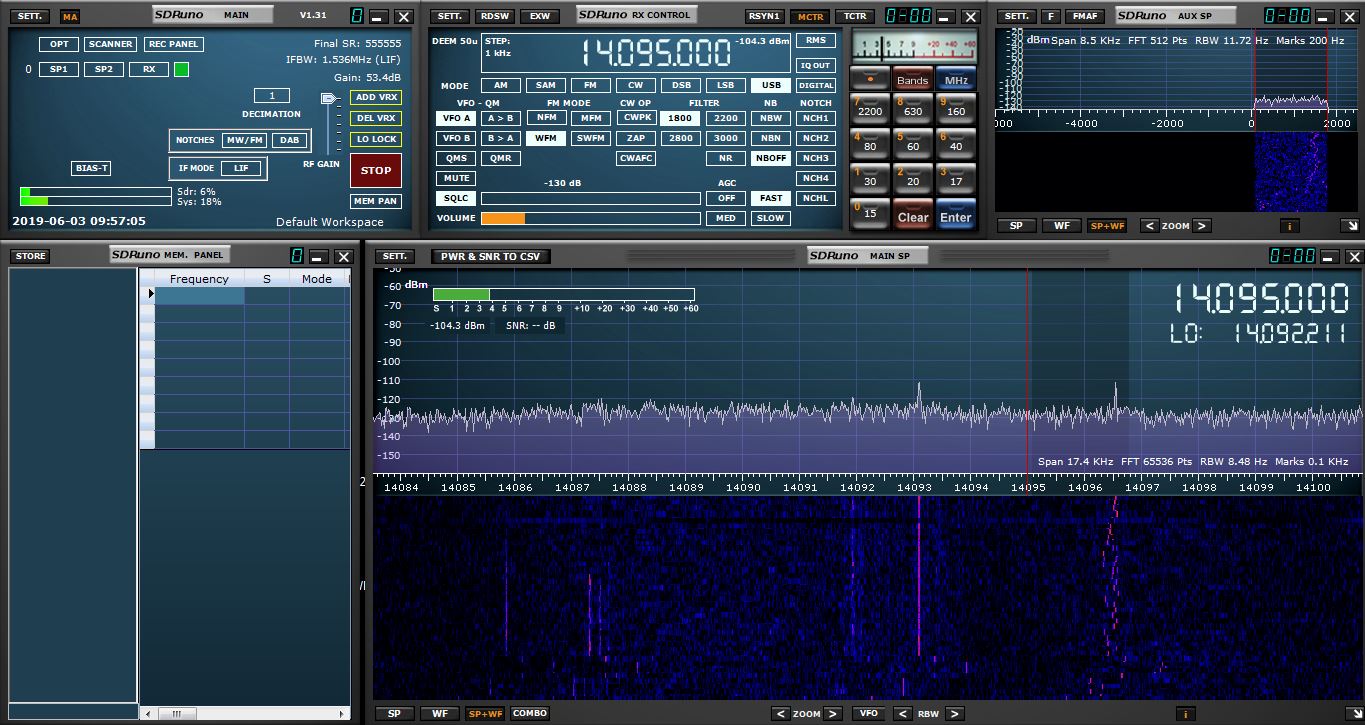Screen dimensions: 1365x725
Task: Zoom out the Aux SP display
Action: pos(1149,226)
